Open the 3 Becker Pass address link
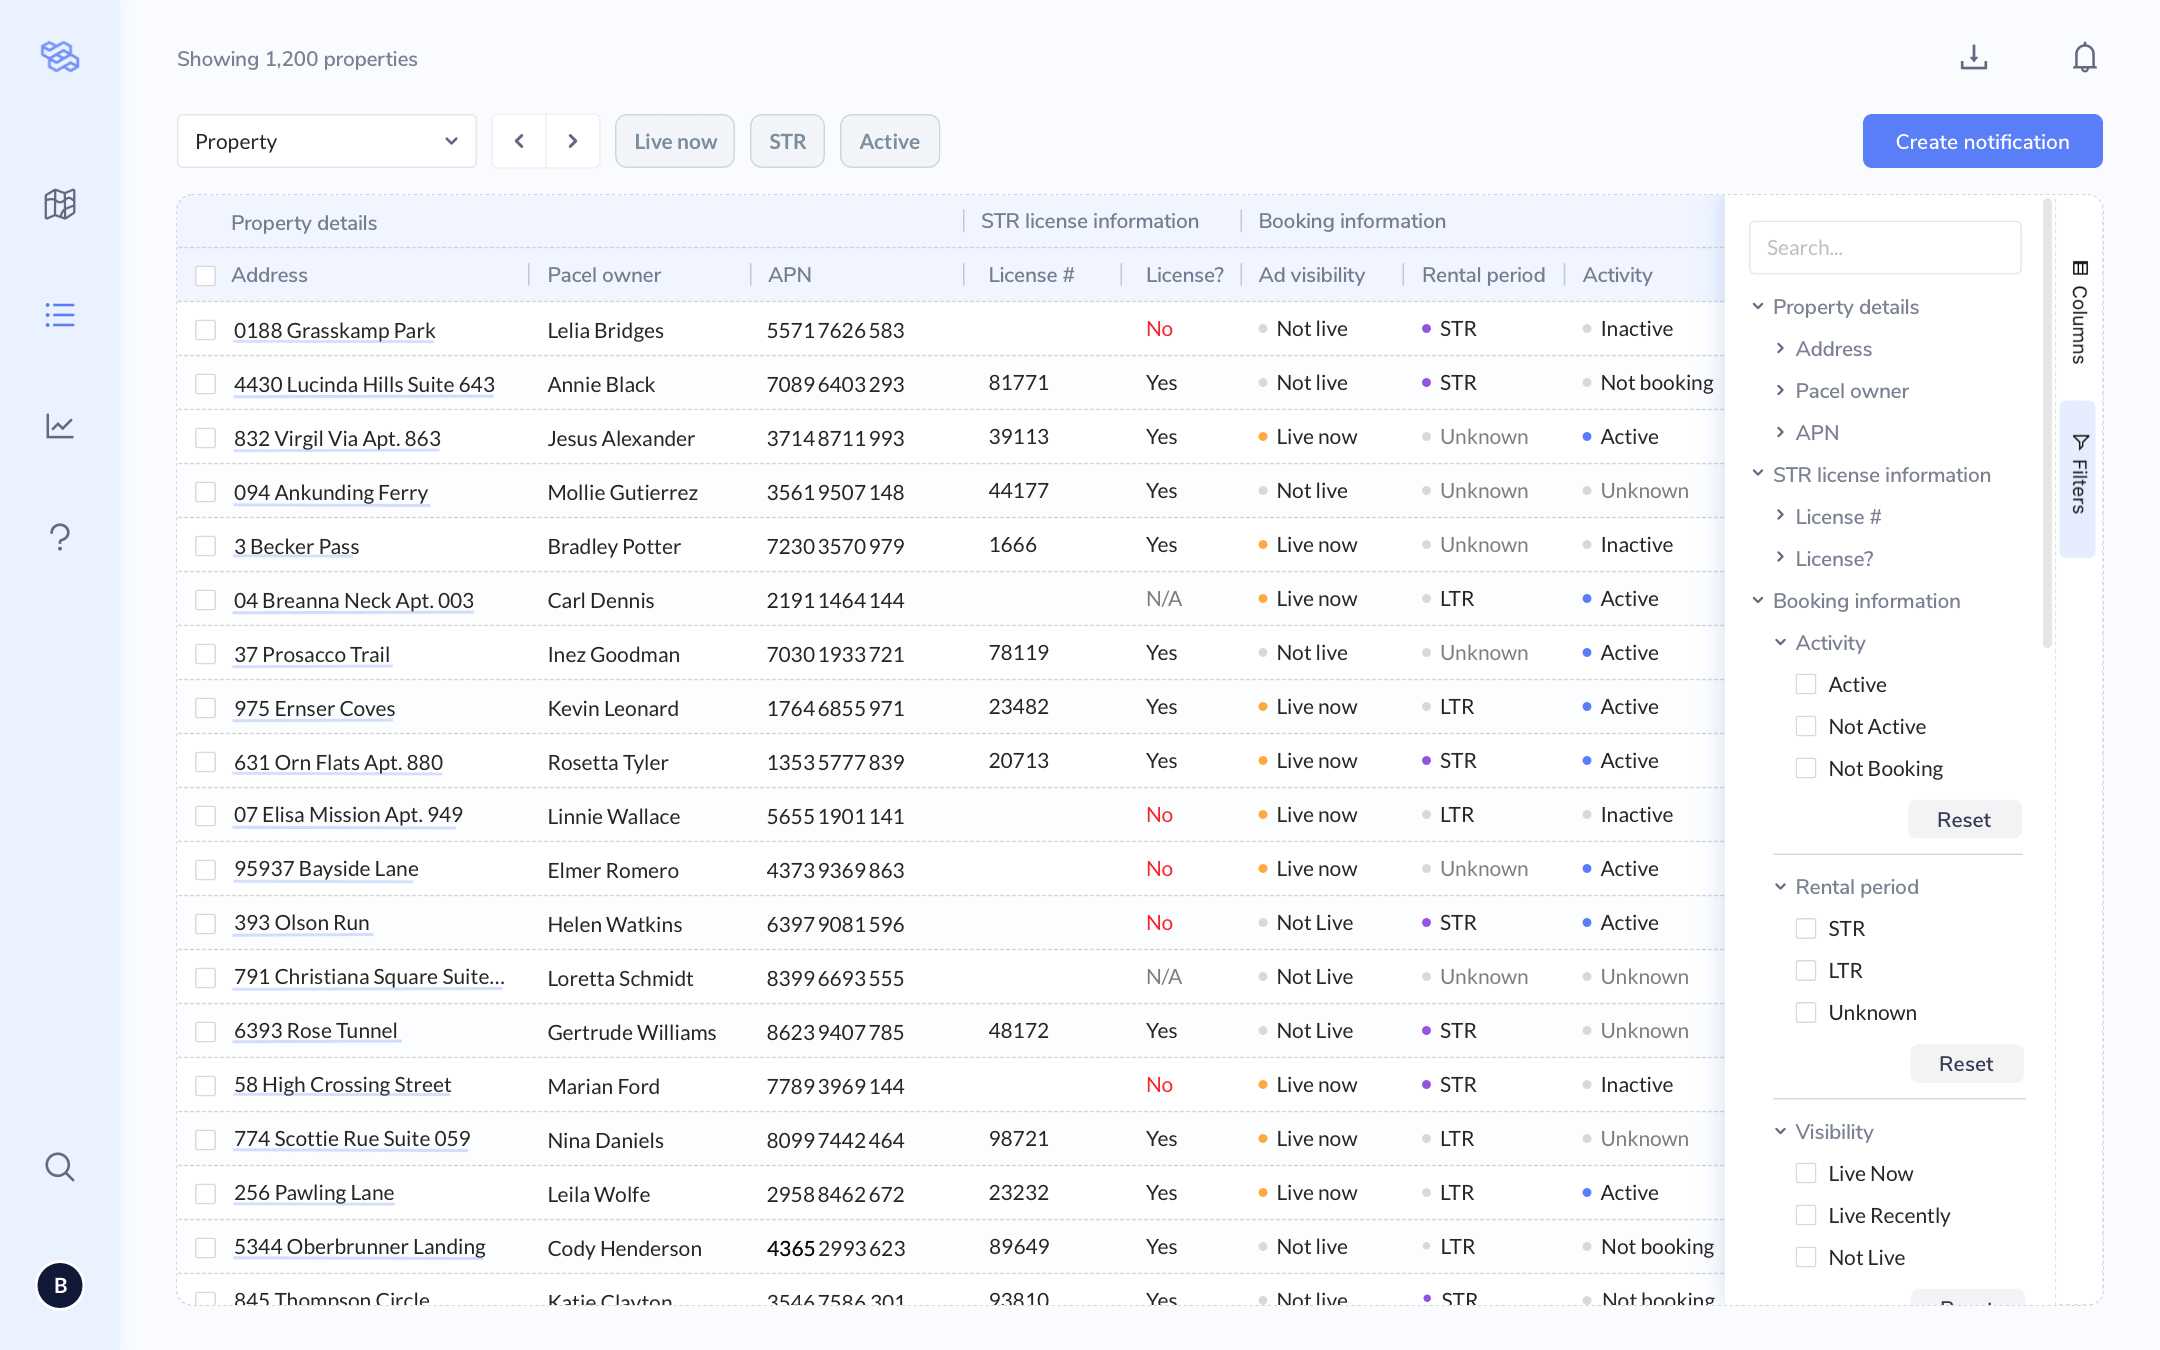This screenshot has height=1350, width=2160. (296, 546)
